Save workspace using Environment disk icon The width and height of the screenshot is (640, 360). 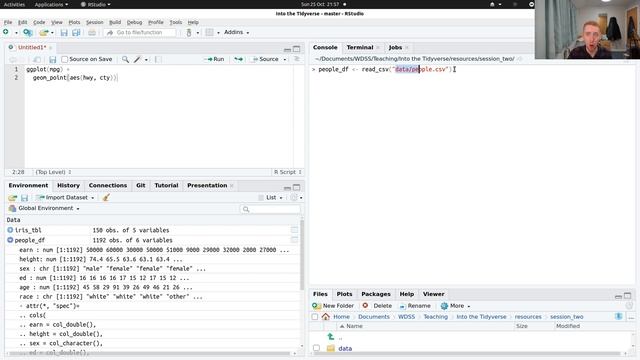coord(24,198)
